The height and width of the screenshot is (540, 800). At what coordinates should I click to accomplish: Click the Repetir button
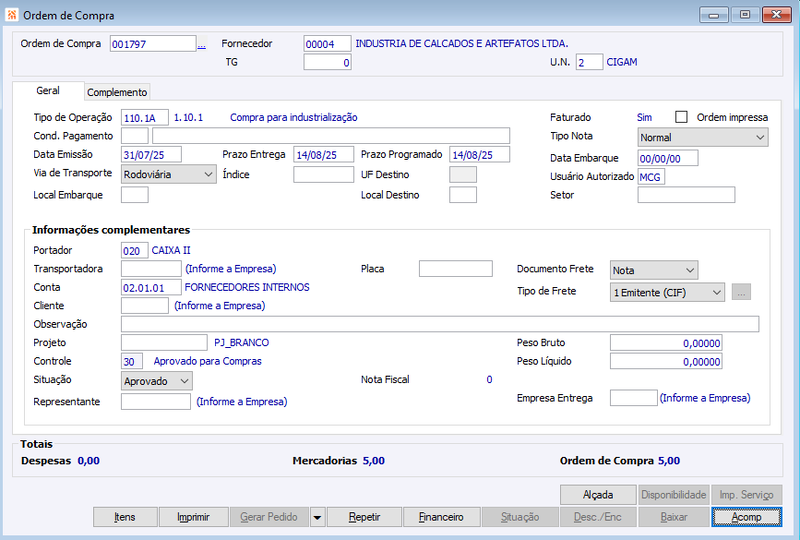pos(364,517)
